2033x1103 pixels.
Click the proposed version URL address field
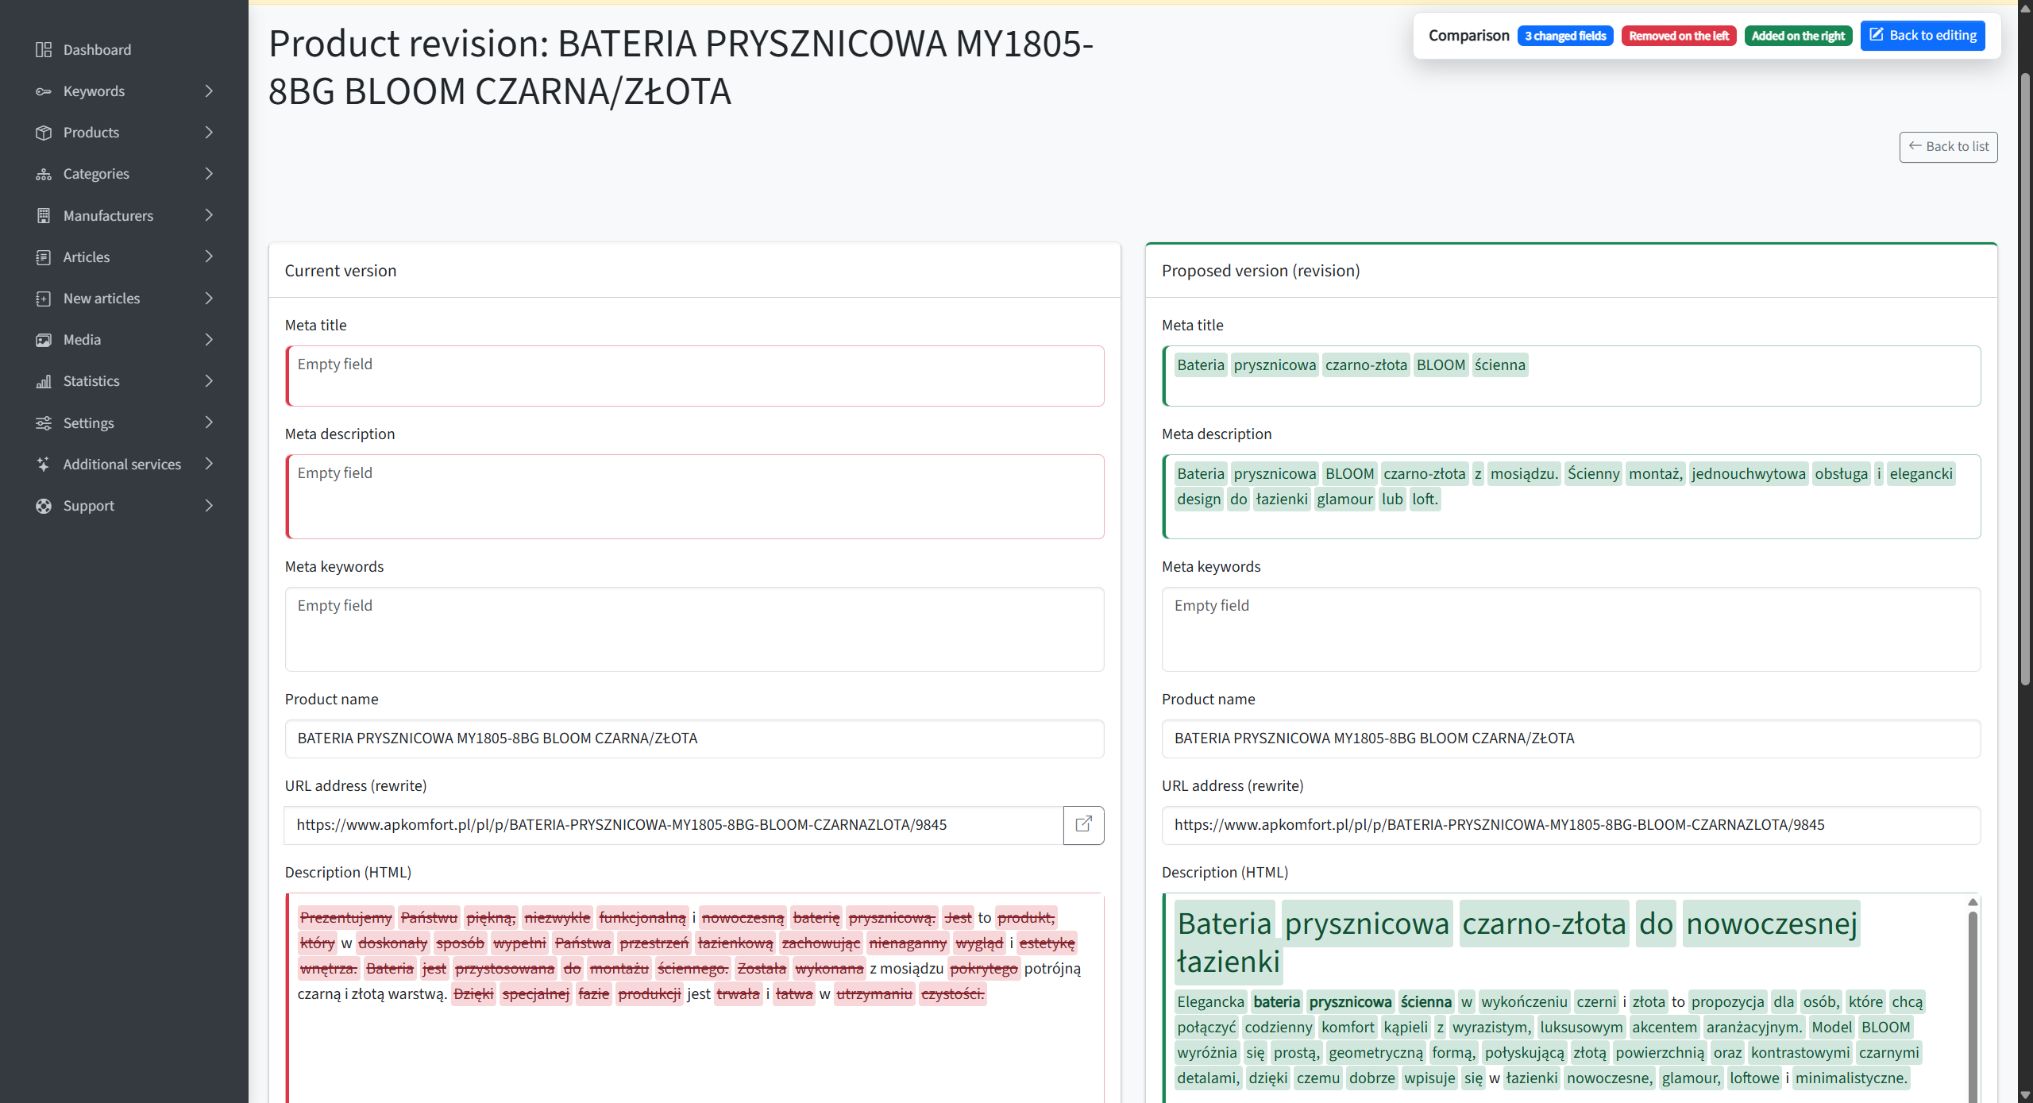(x=1571, y=825)
